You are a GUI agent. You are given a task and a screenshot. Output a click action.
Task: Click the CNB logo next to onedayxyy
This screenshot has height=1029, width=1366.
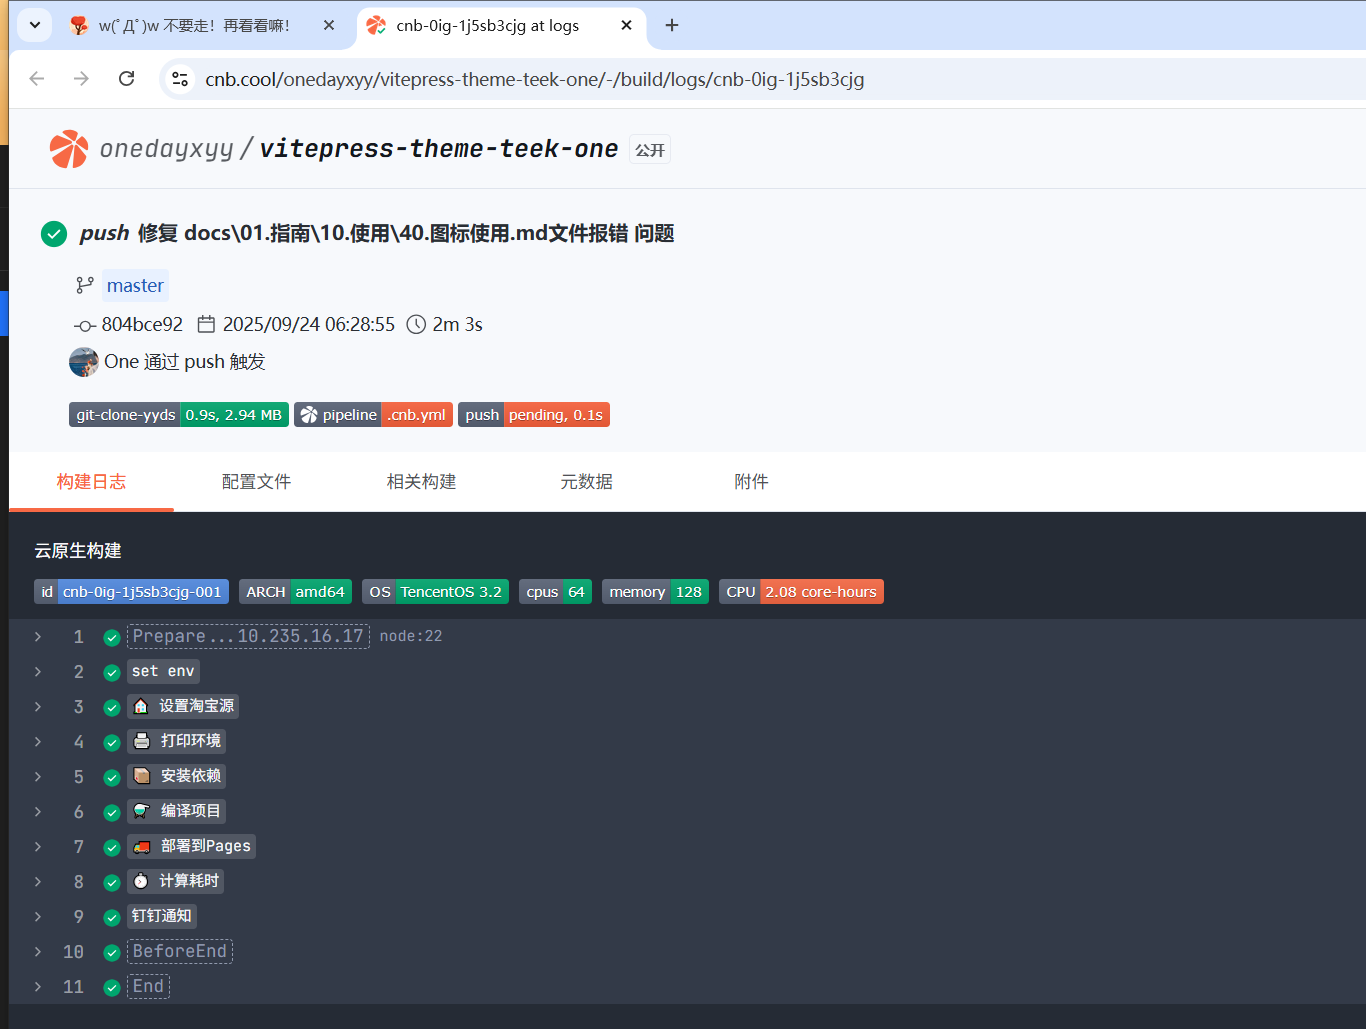[69, 149]
